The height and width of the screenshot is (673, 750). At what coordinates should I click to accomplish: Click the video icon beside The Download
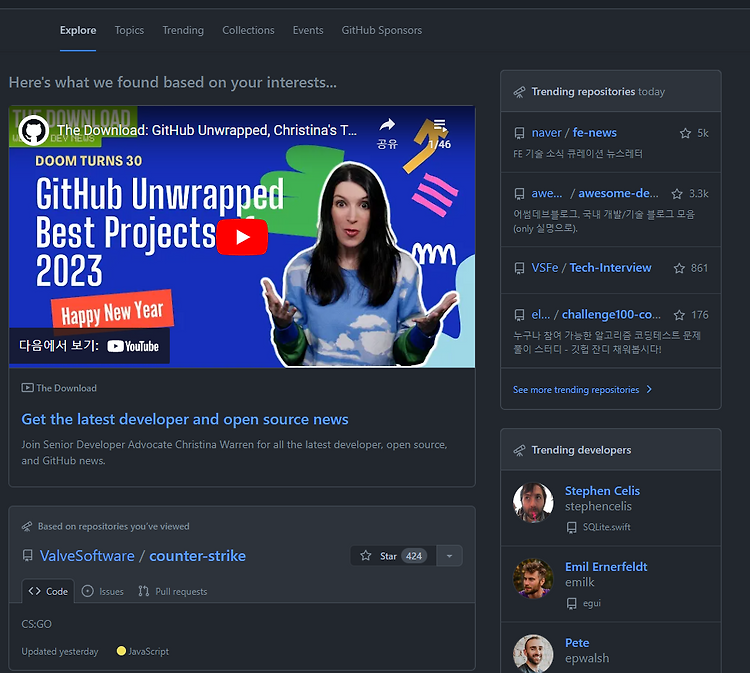tap(27, 388)
